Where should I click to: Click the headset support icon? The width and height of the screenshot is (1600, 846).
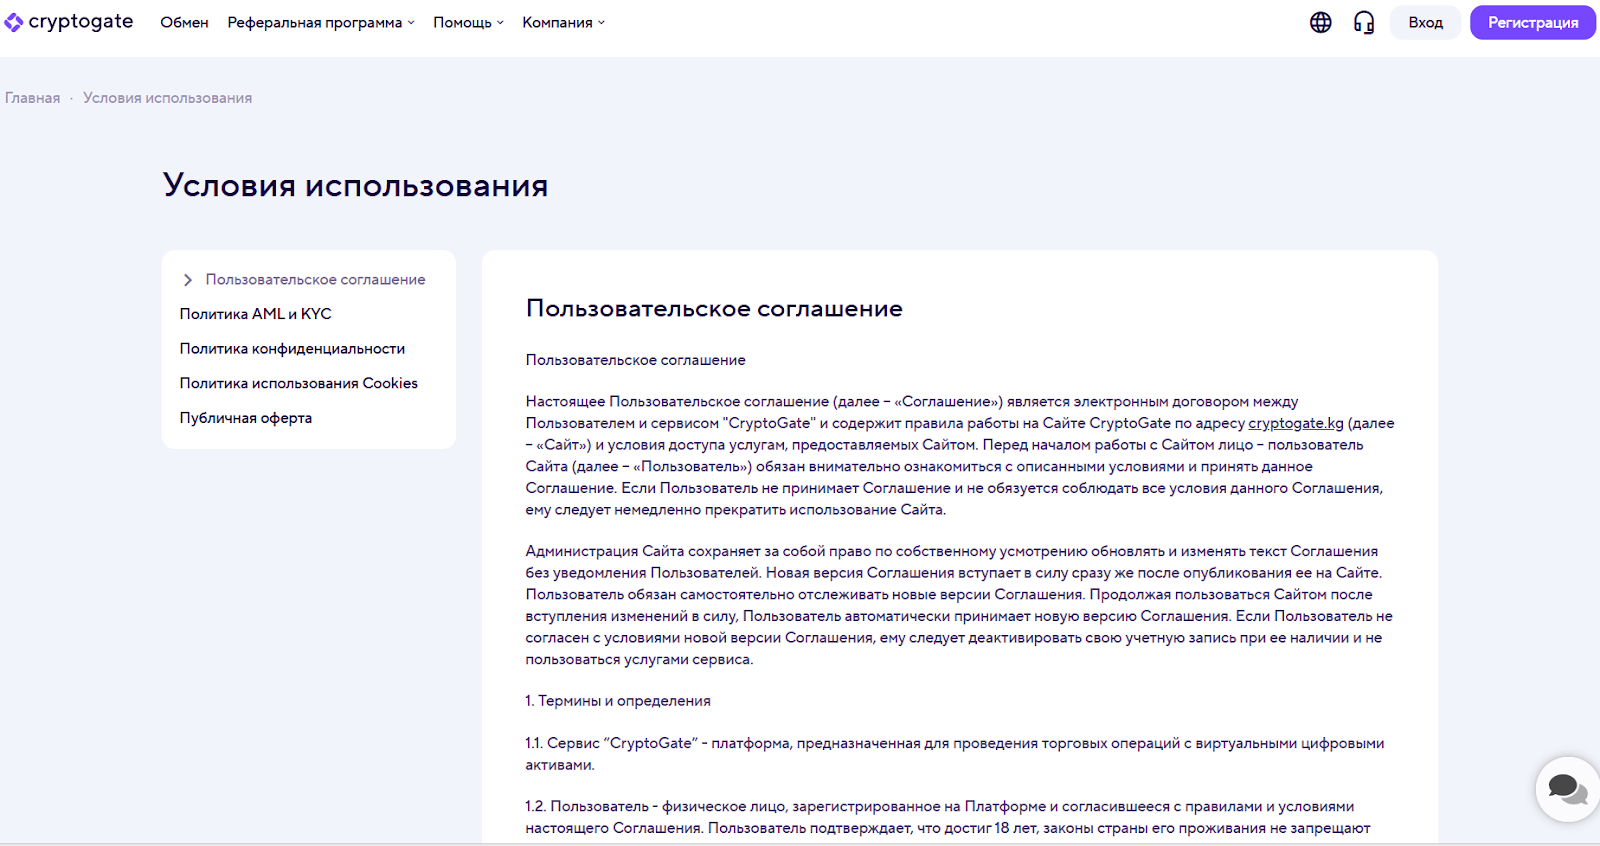[1363, 22]
